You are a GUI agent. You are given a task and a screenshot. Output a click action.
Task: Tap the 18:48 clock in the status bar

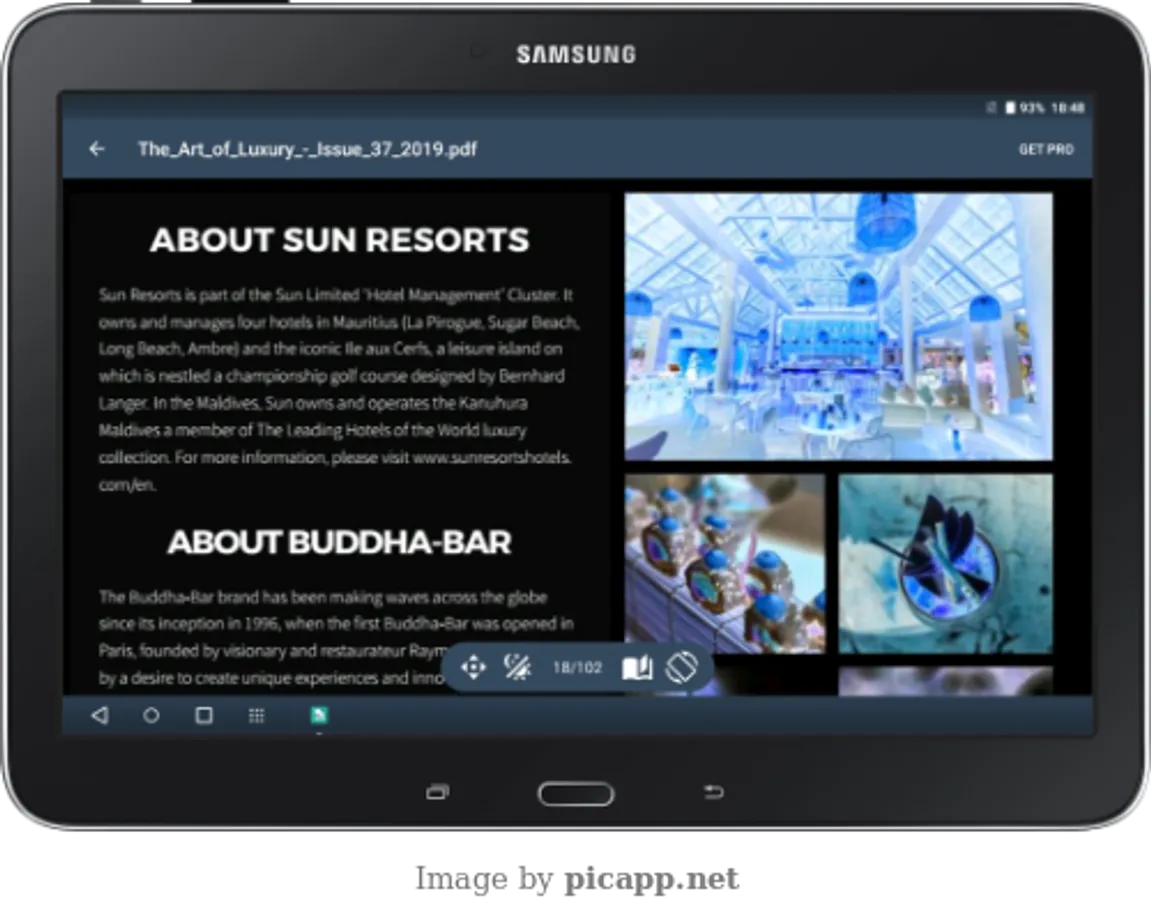click(1067, 108)
